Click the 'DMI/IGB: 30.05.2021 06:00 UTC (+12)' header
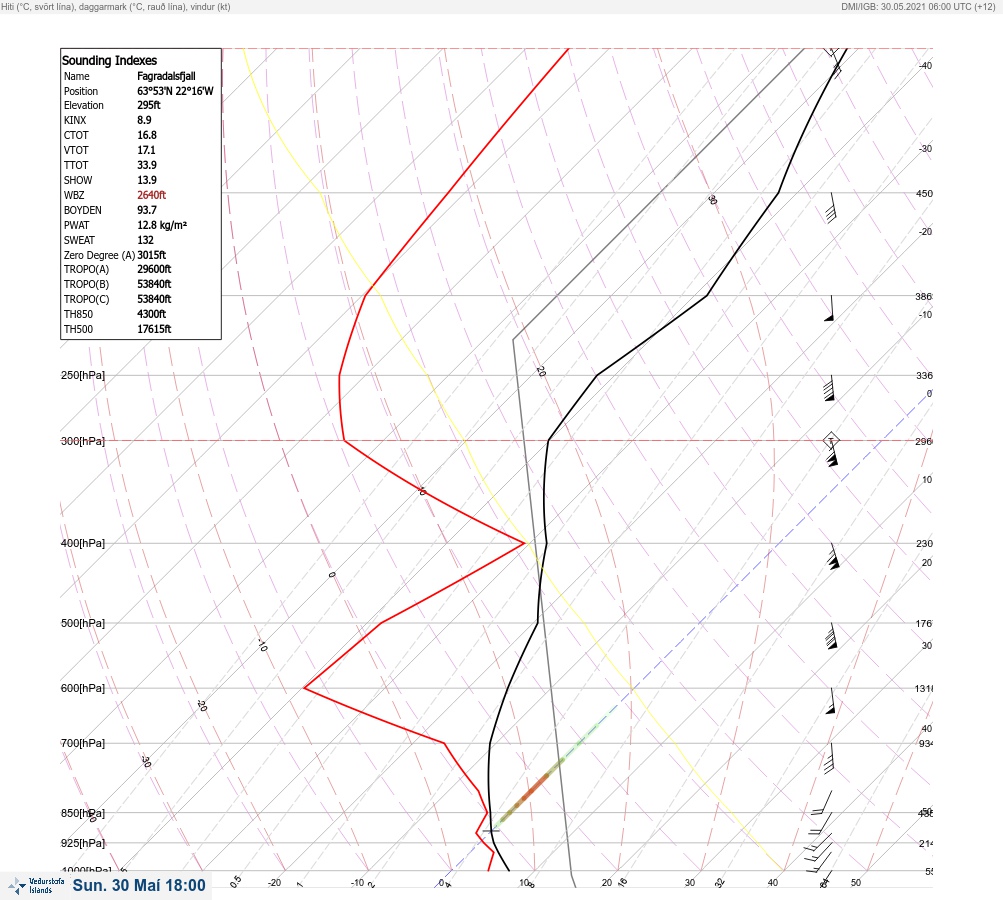Screen dimensions: 1003x900 pyautogui.click(x=919, y=6)
